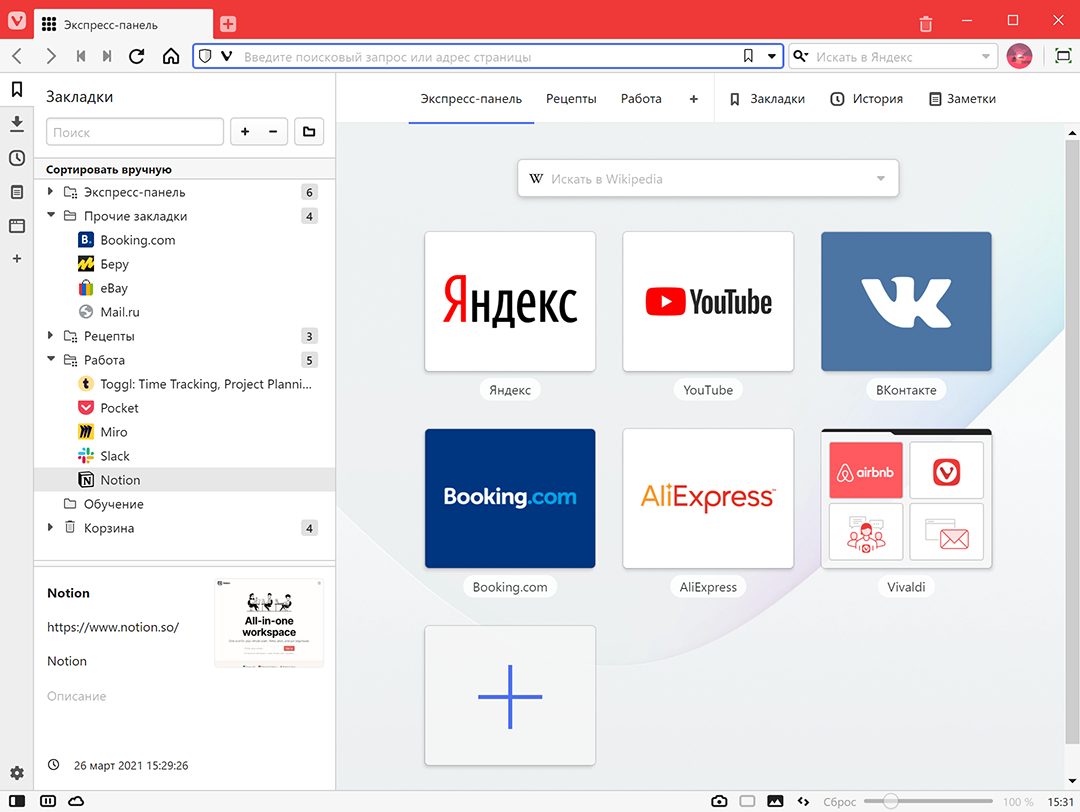1080x812 pixels.
Task: Open the Downloads panel icon
Action: 17,123
